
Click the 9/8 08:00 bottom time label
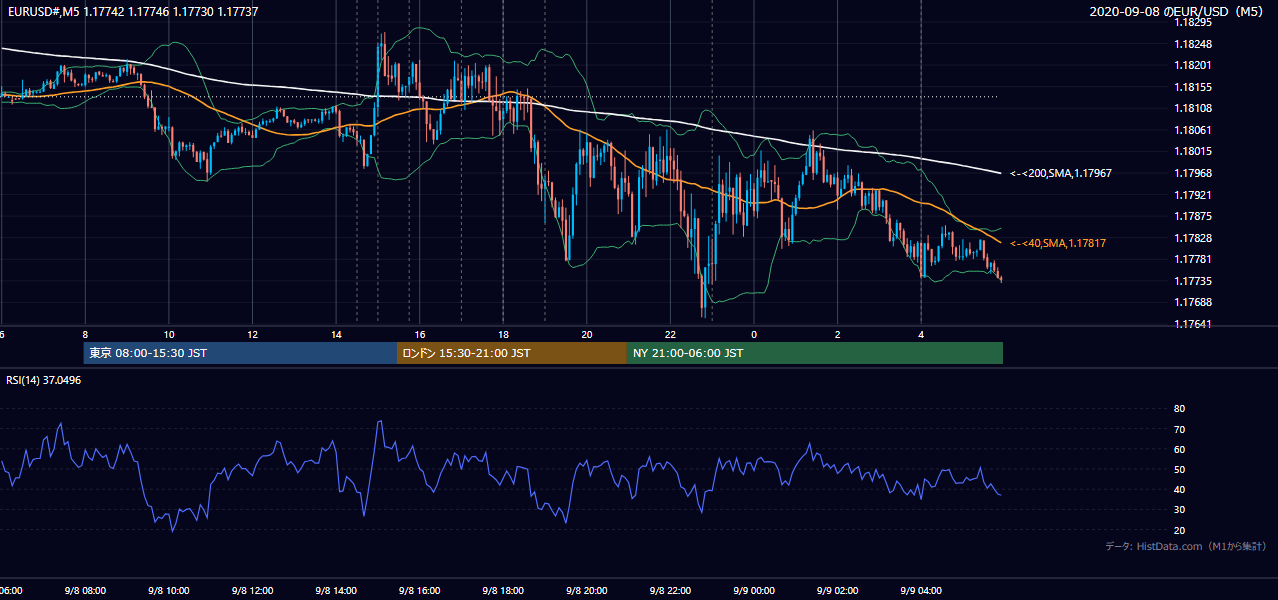84,591
